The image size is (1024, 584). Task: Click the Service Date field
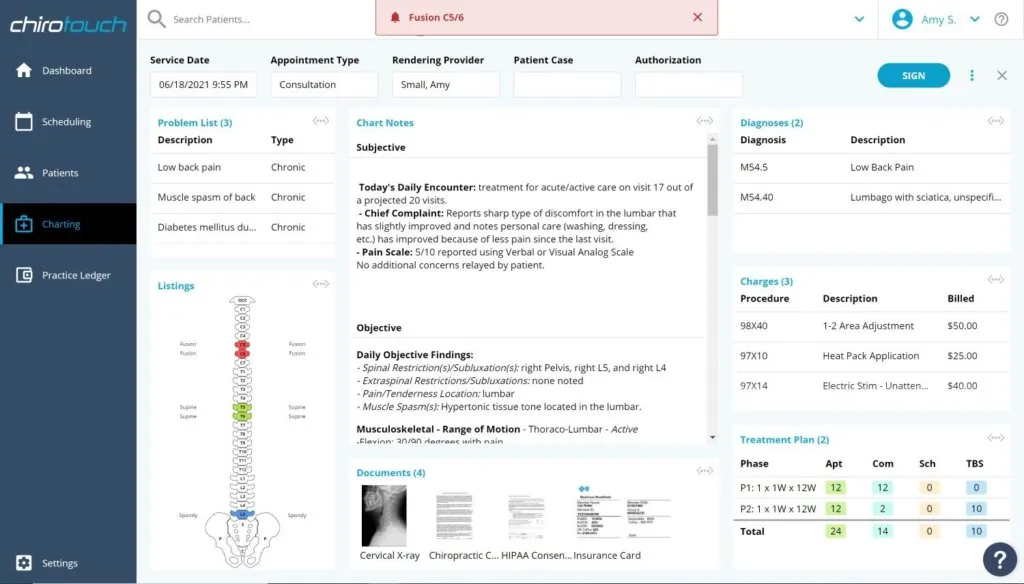(x=203, y=84)
